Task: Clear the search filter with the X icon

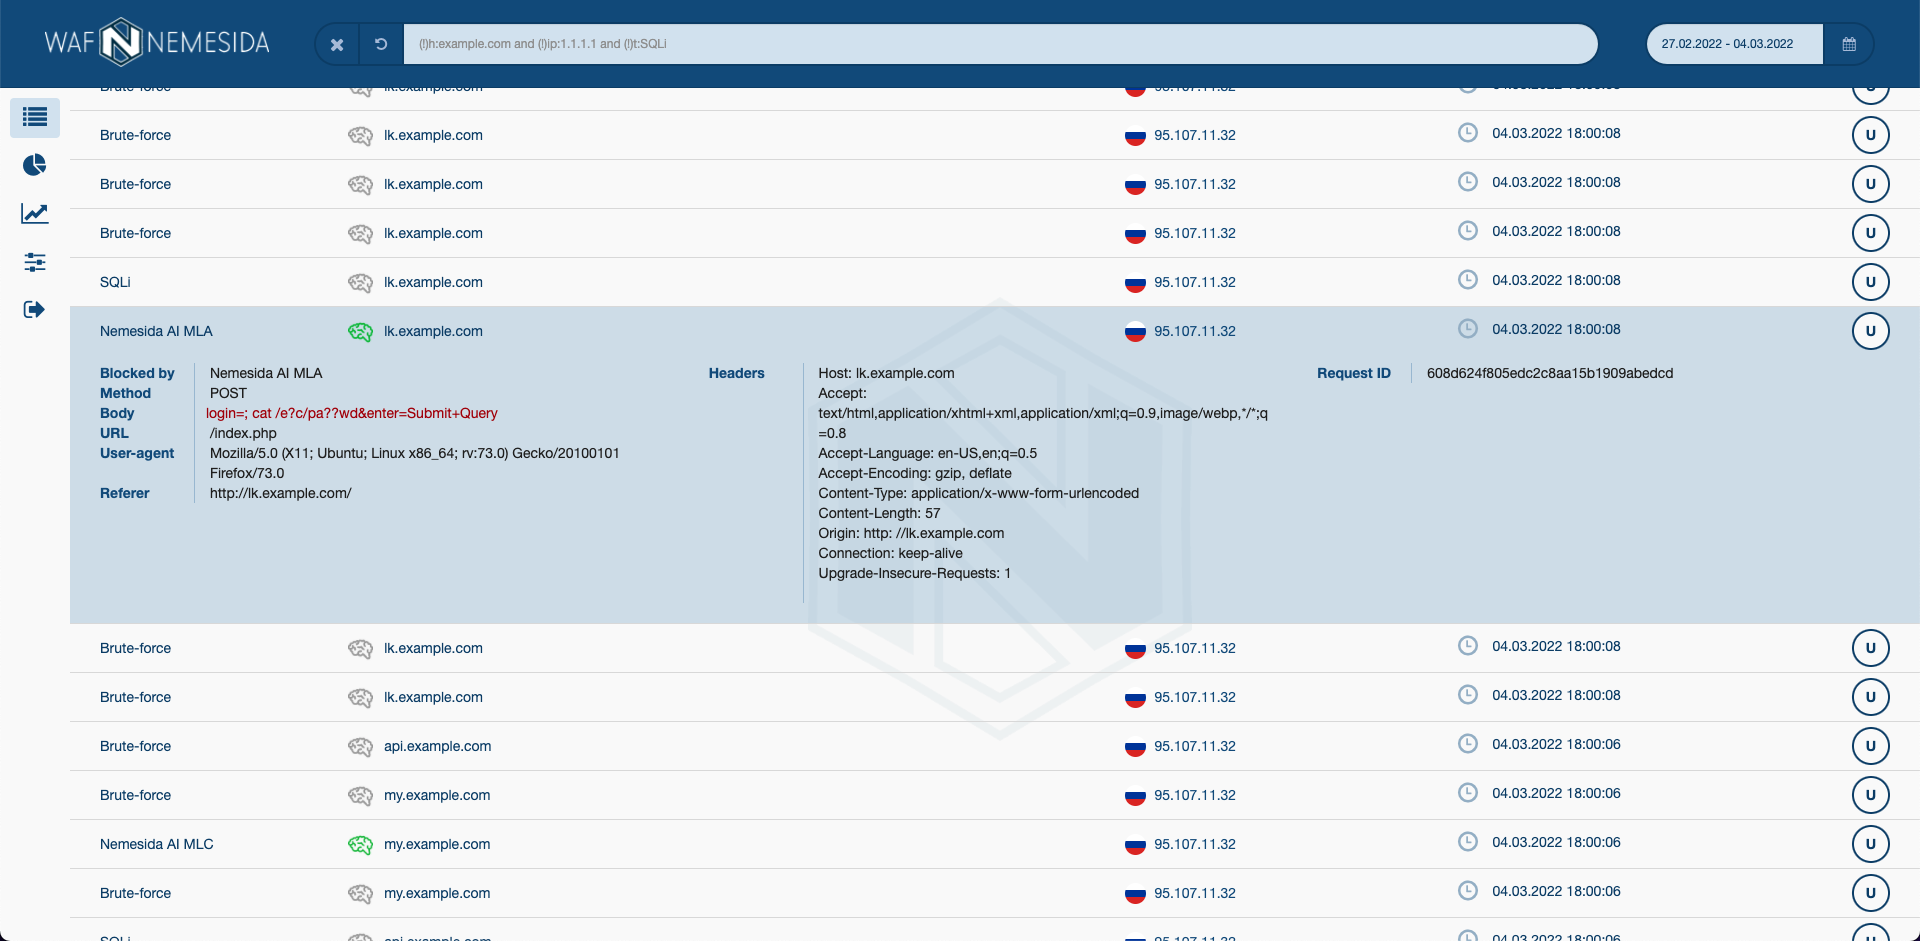Action: (337, 44)
